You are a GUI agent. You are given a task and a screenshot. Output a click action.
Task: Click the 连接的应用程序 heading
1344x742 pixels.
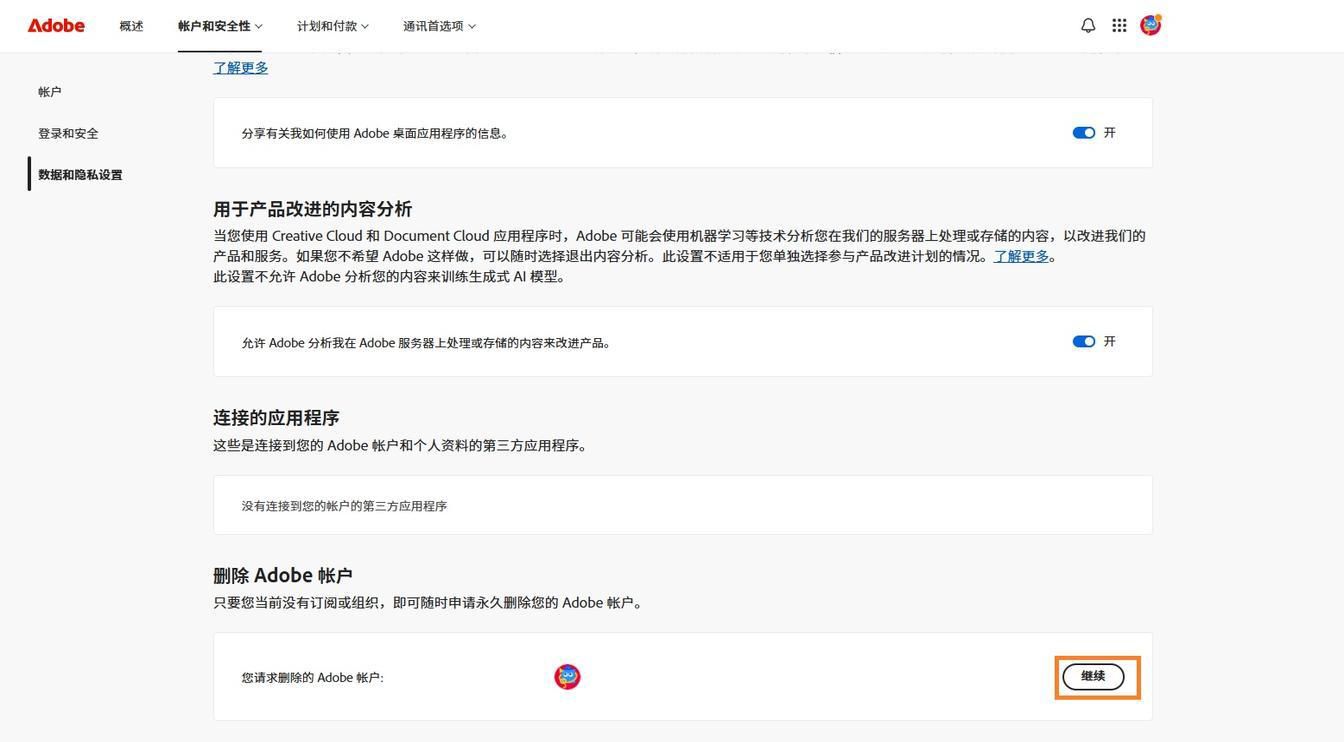tap(276, 418)
